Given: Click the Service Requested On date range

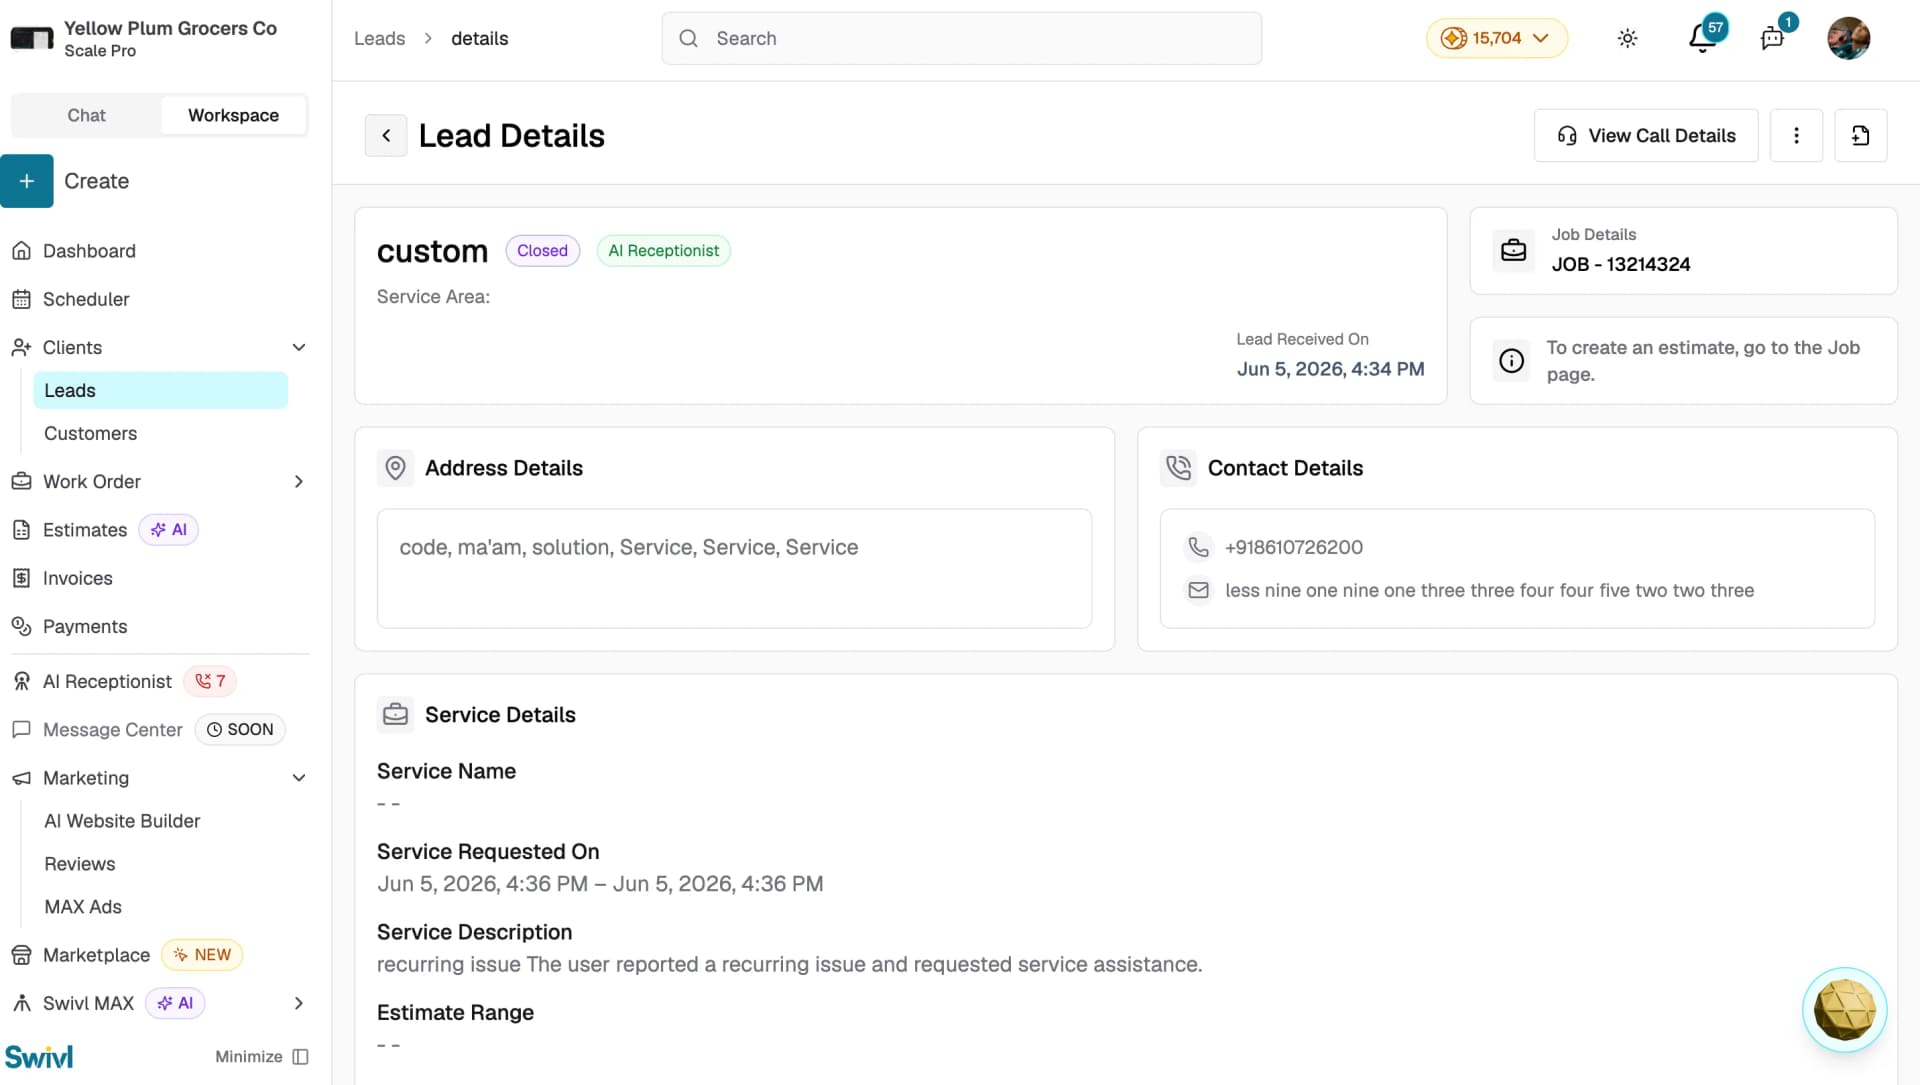Looking at the screenshot, I should [x=600, y=884].
